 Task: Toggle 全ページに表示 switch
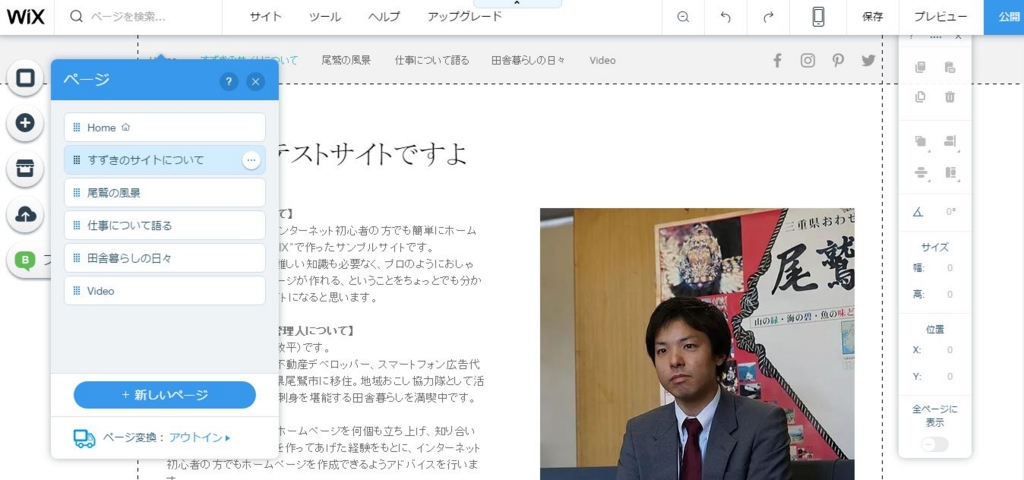[935, 445]
